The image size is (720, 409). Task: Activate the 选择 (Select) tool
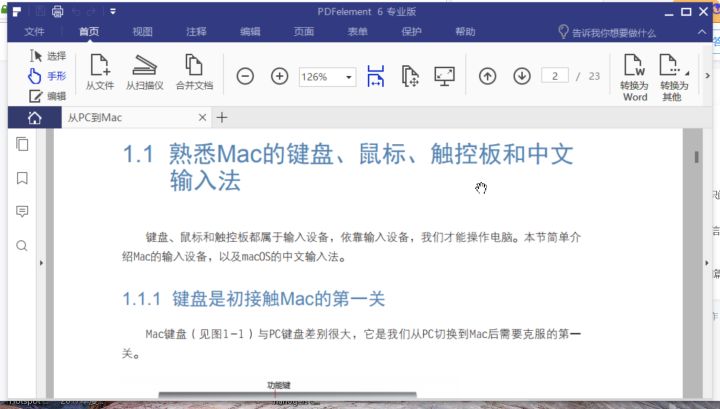pos(47,56)
